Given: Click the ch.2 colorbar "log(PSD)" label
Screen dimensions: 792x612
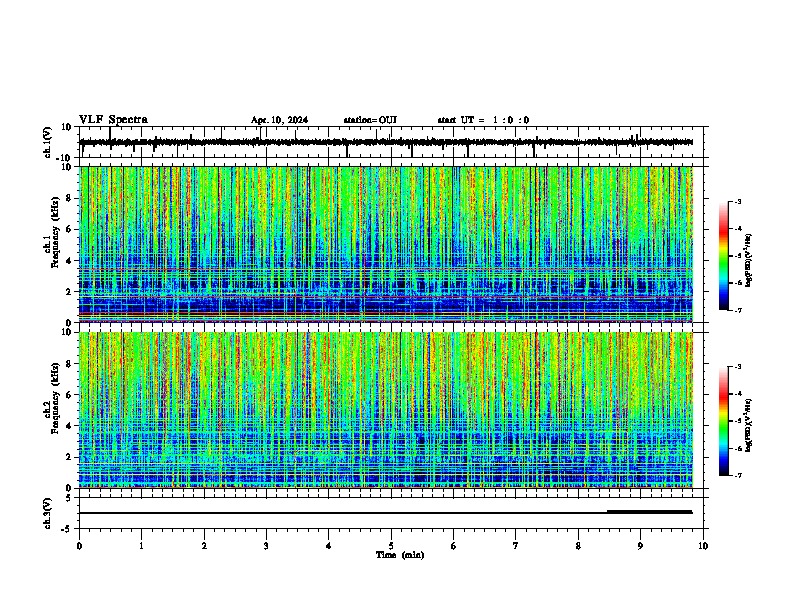Looking at the screenshot, I should point(748,425).
